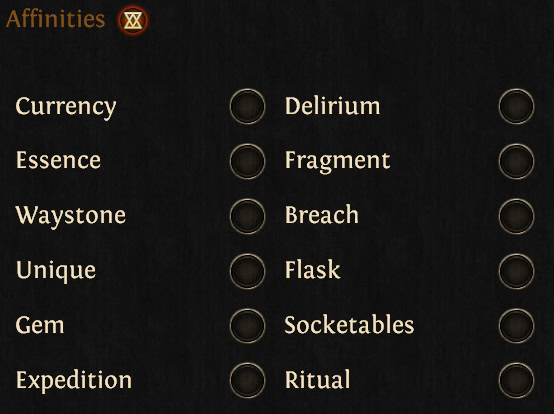
Task: Turn on the Flask affinity
Action: point(516,271)
